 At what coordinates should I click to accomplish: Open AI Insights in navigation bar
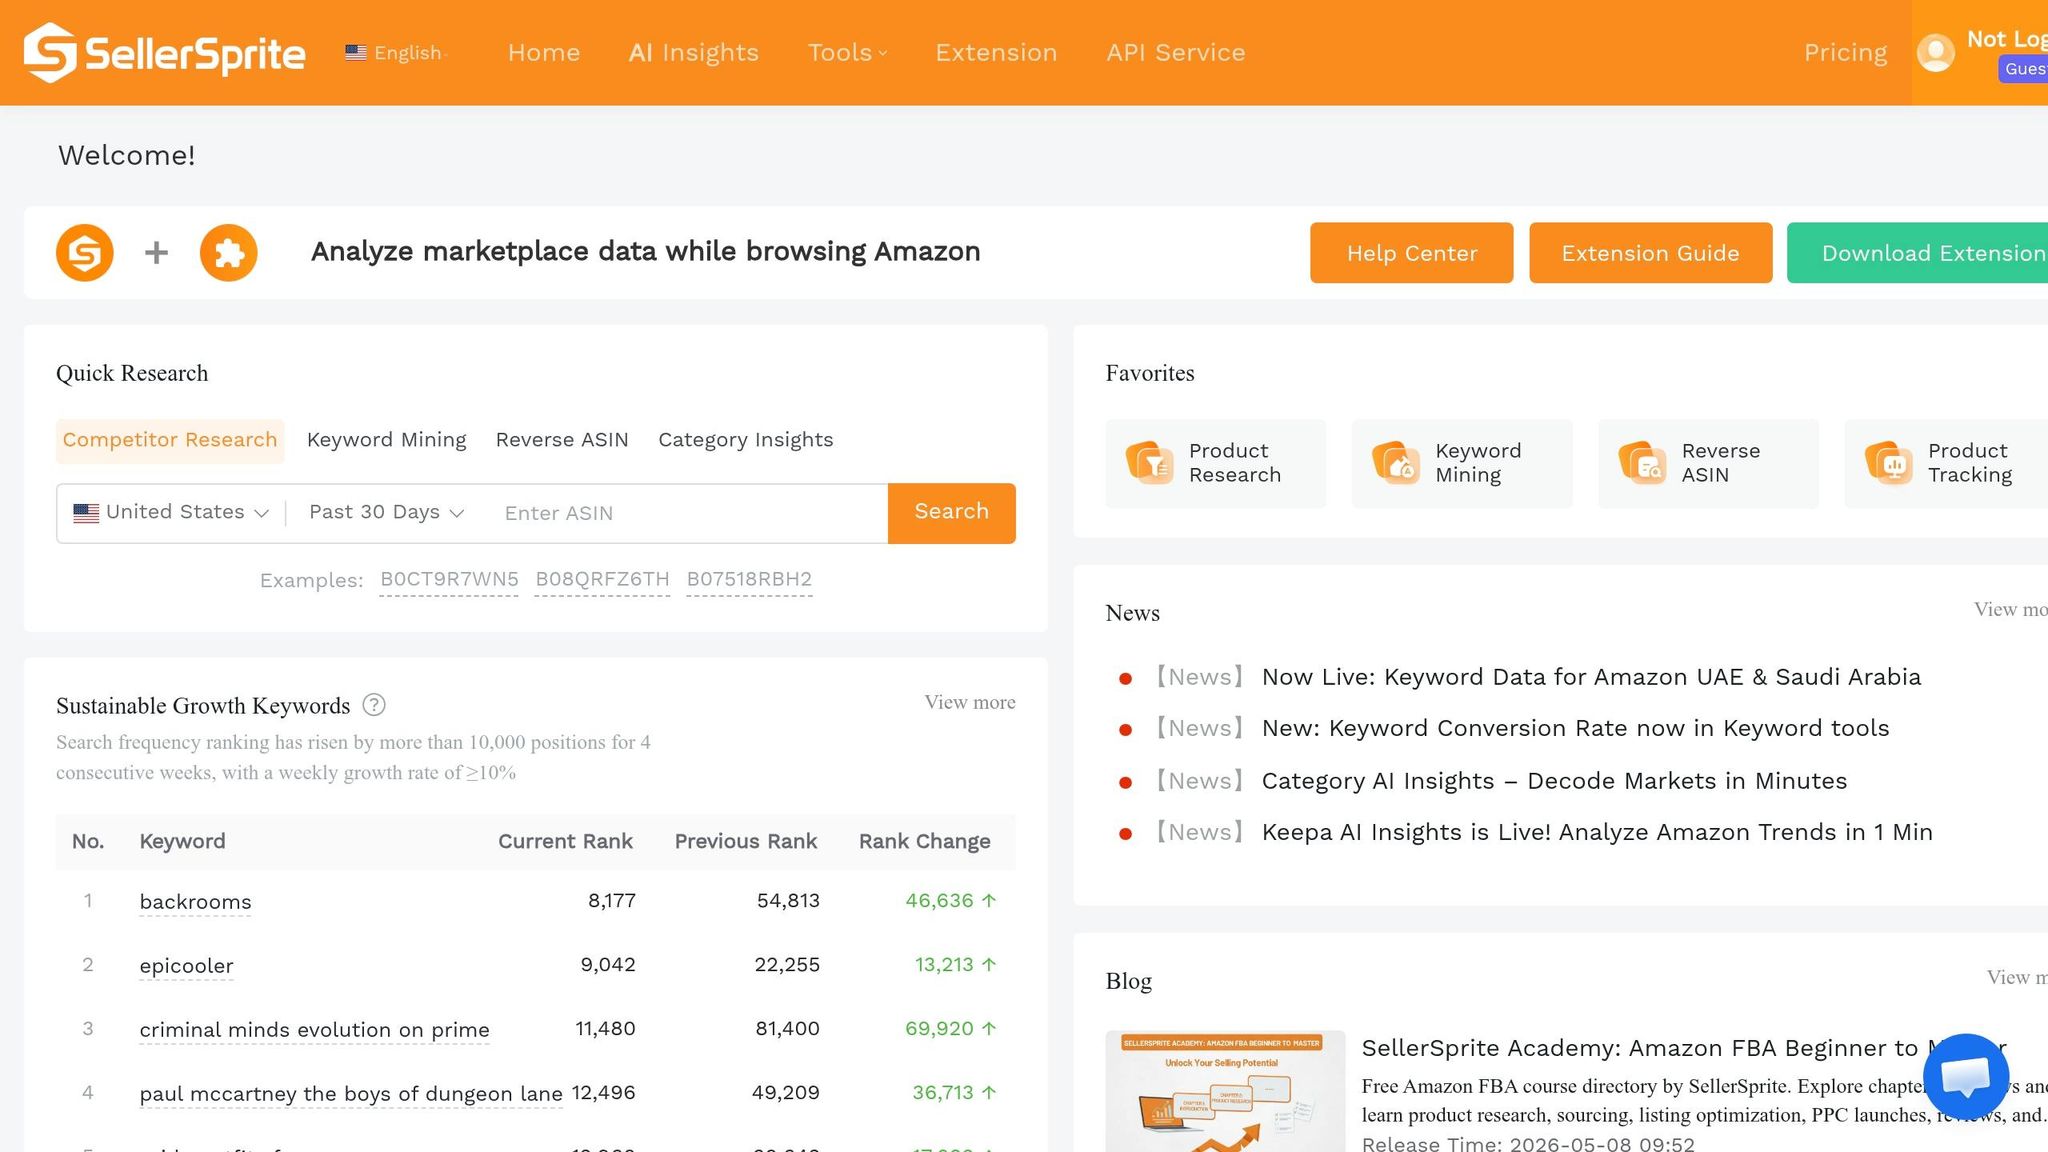pos(693,53)
